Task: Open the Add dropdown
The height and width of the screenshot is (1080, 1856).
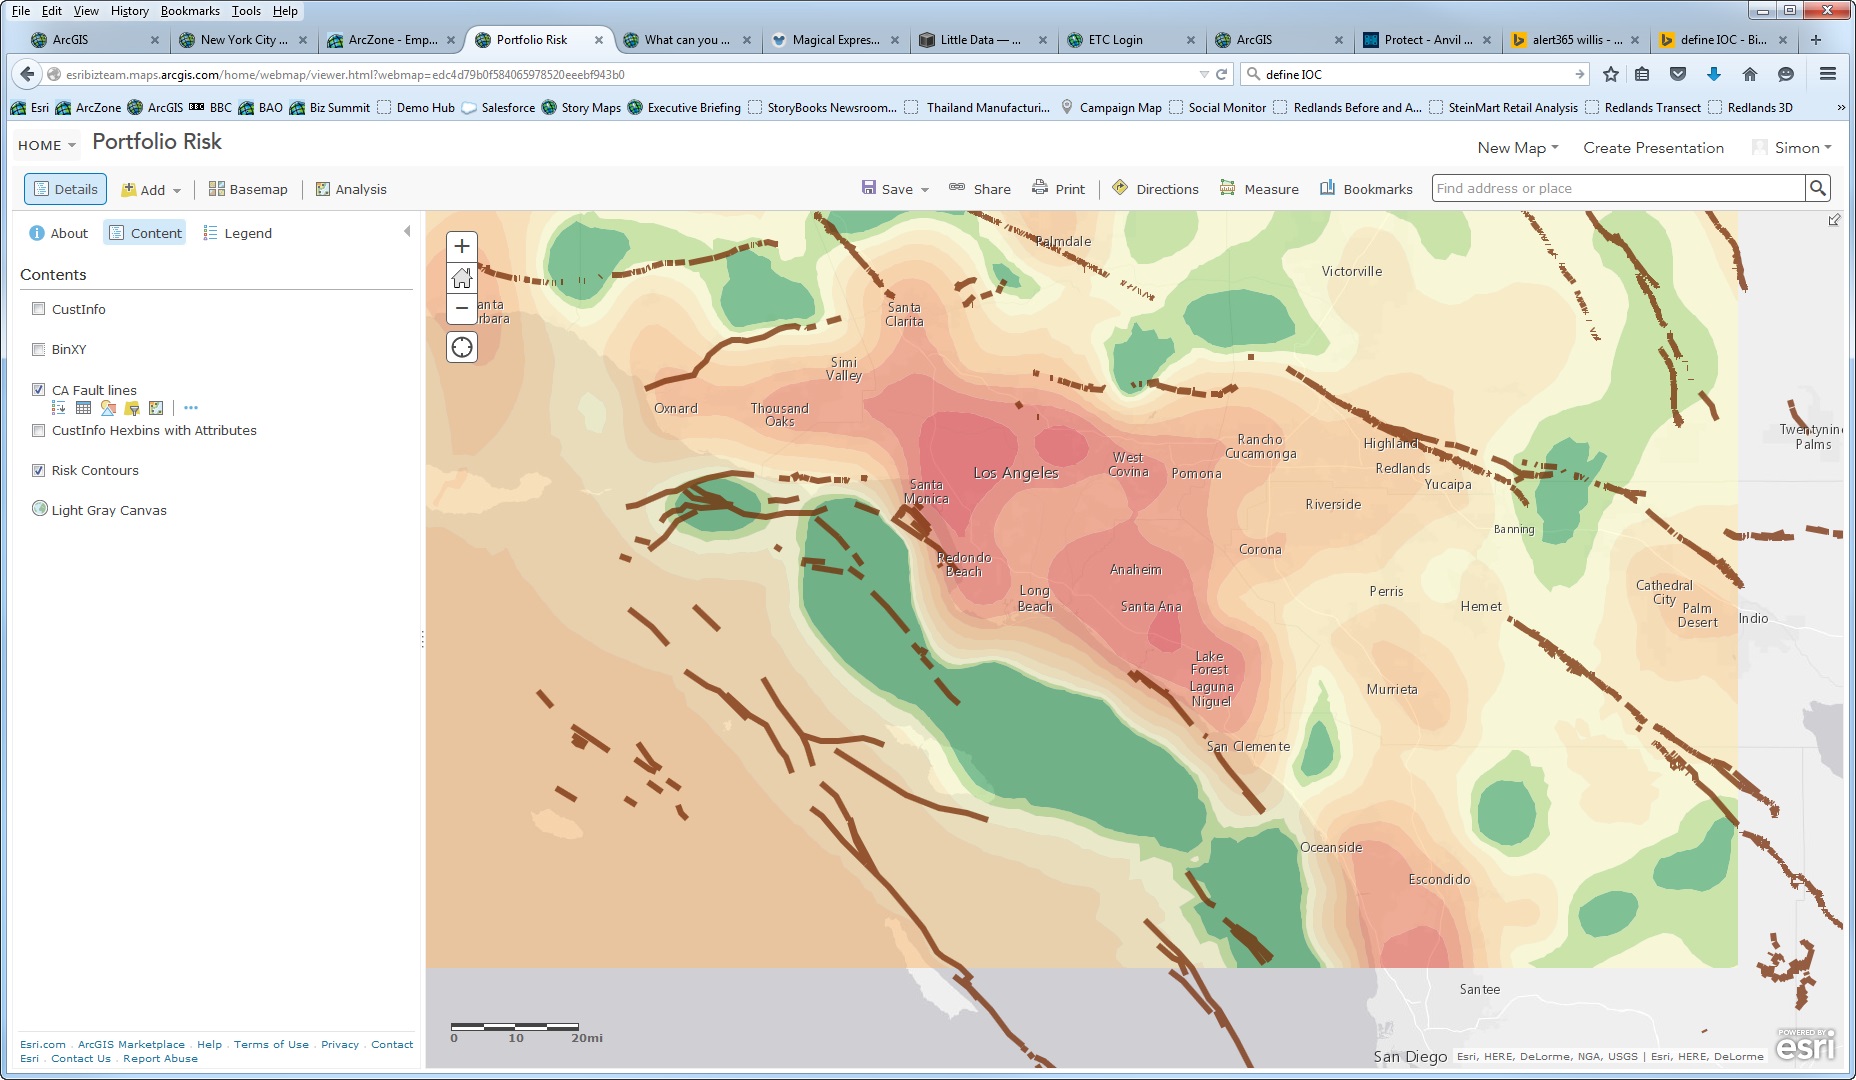Action: pyautogui.click(x=151, y=190)
